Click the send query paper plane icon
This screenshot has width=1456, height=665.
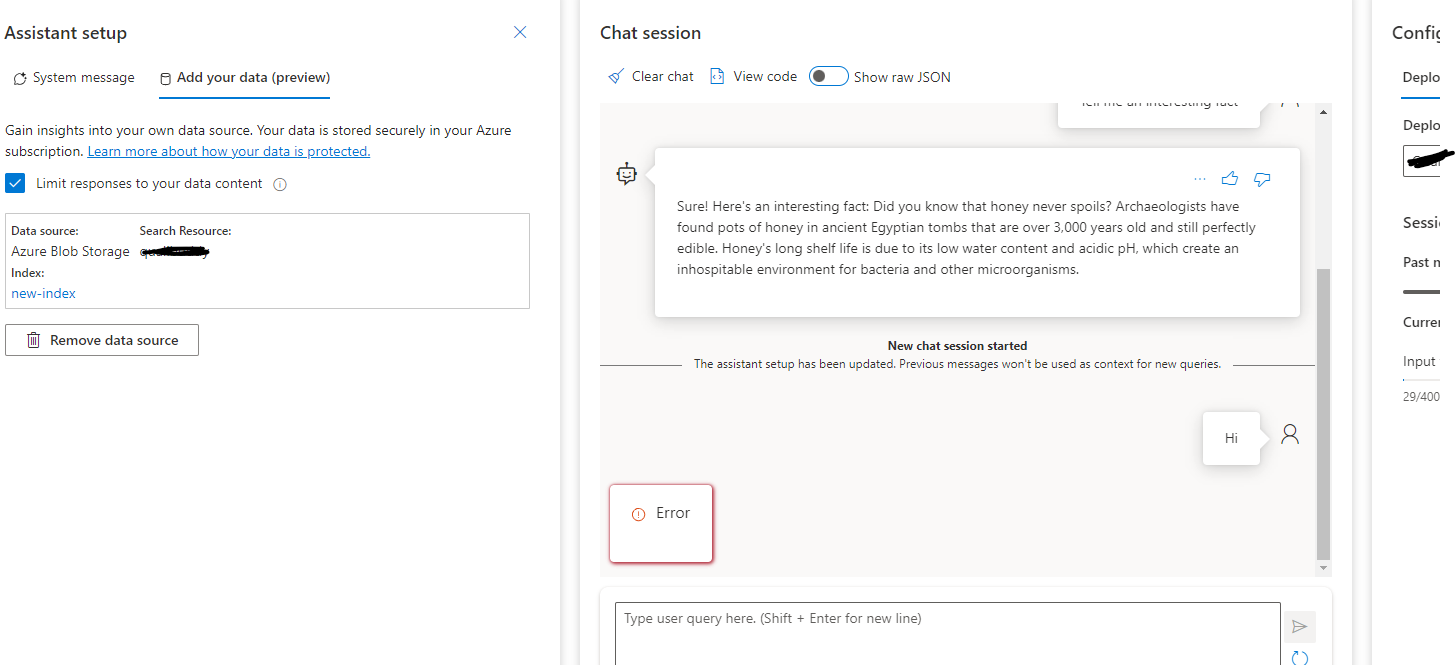tap(1299, 626)
